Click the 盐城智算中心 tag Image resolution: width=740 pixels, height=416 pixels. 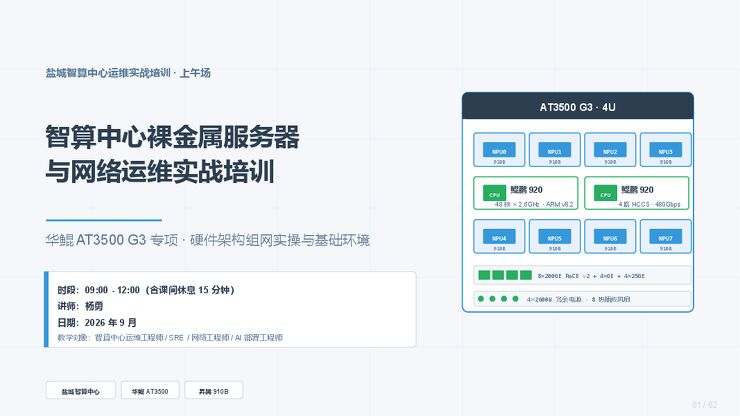coord(81,391)
